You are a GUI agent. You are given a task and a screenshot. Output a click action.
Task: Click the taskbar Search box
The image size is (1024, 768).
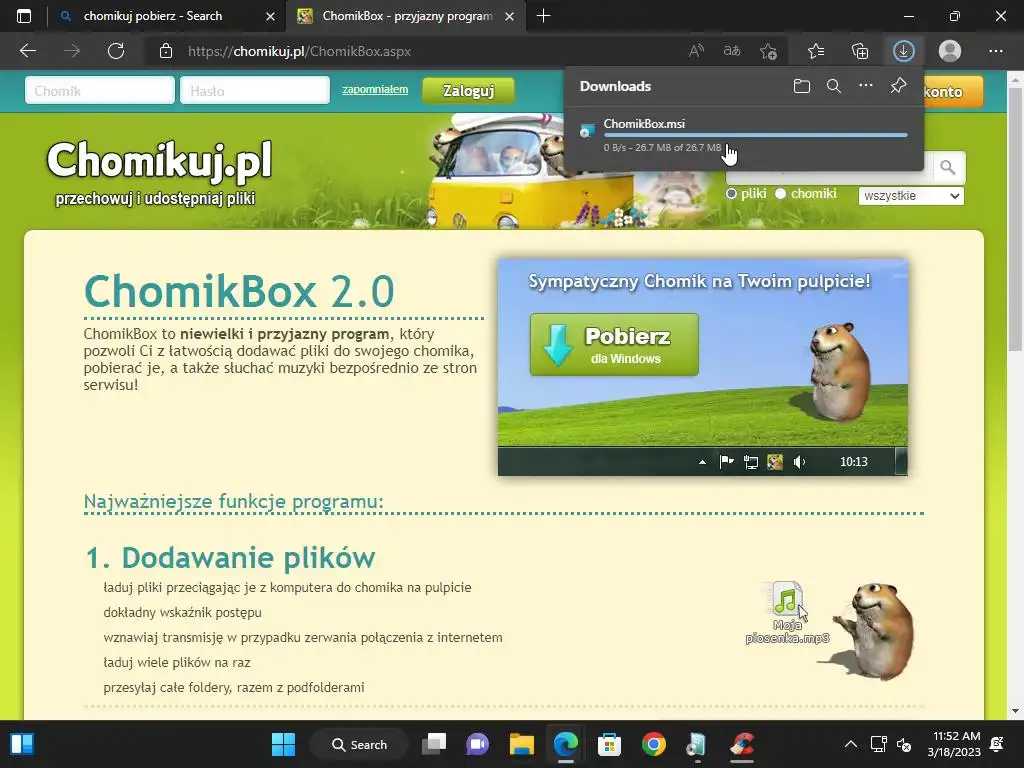tap(359, 744)
